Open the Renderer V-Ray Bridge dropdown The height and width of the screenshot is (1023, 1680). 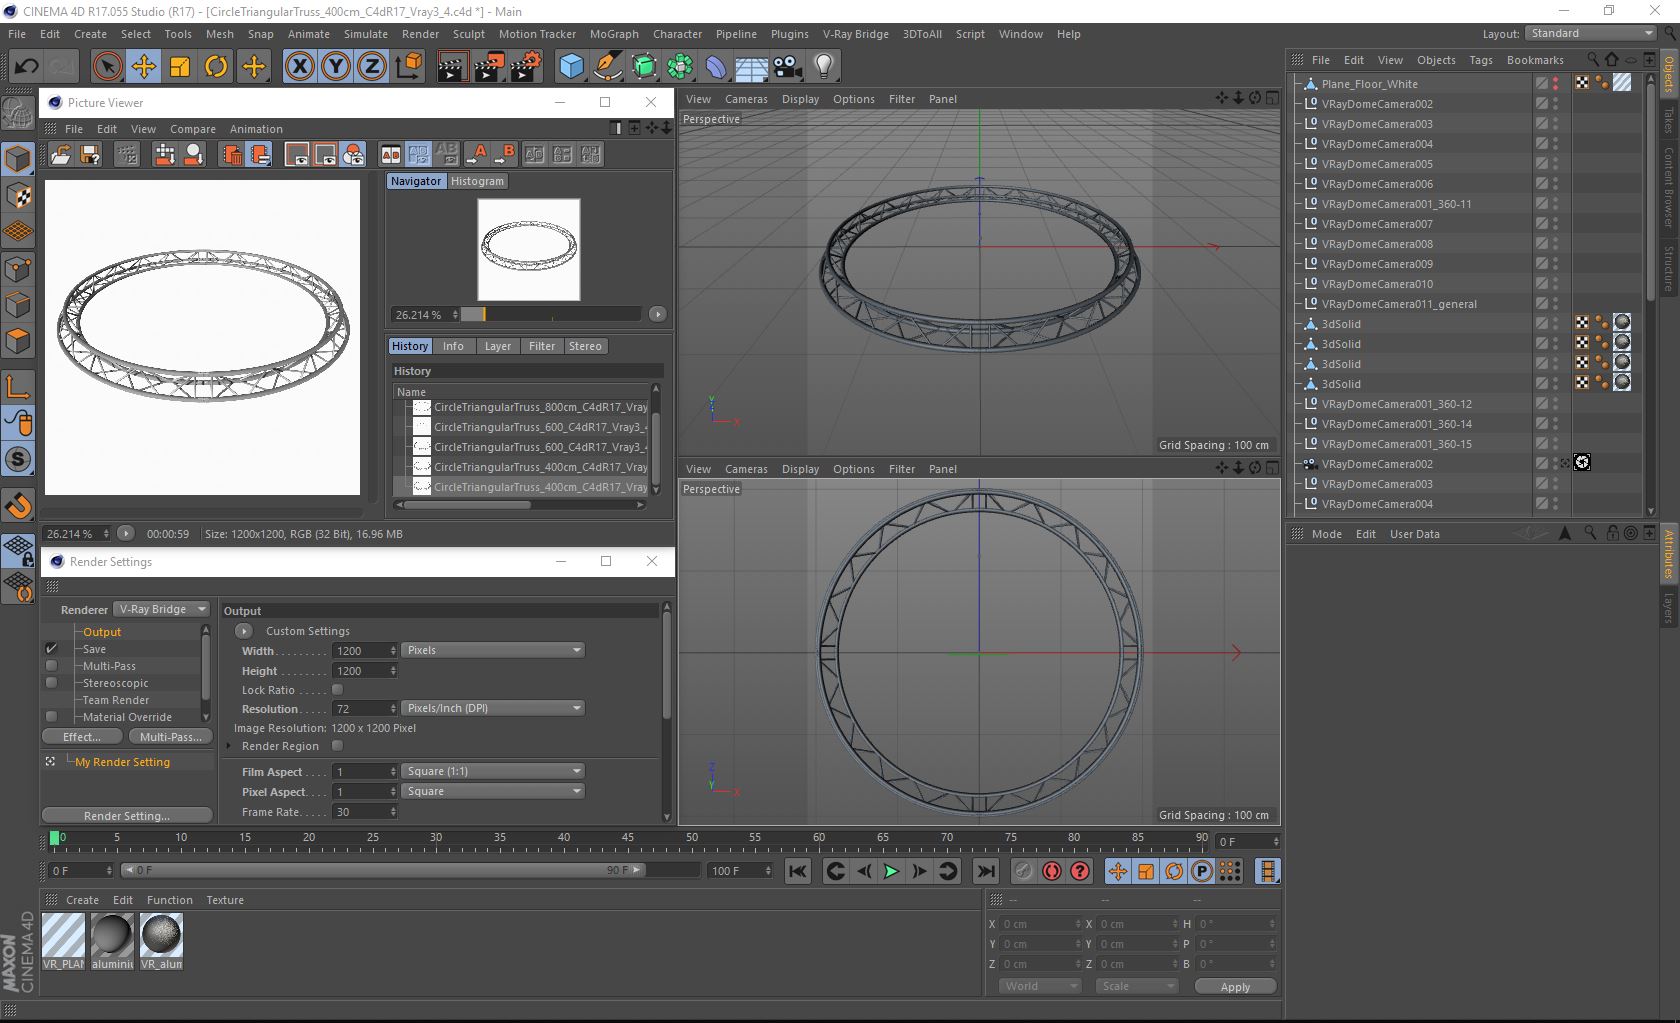161,609
